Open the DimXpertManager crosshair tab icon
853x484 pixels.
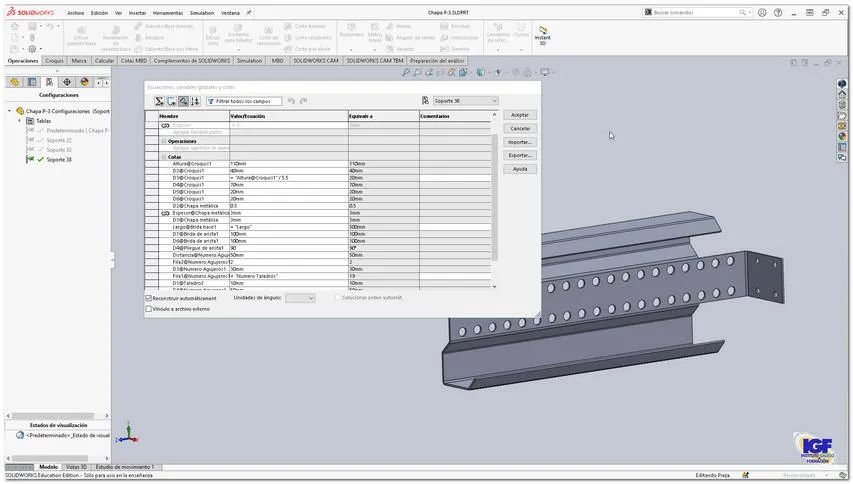point(67,82)
